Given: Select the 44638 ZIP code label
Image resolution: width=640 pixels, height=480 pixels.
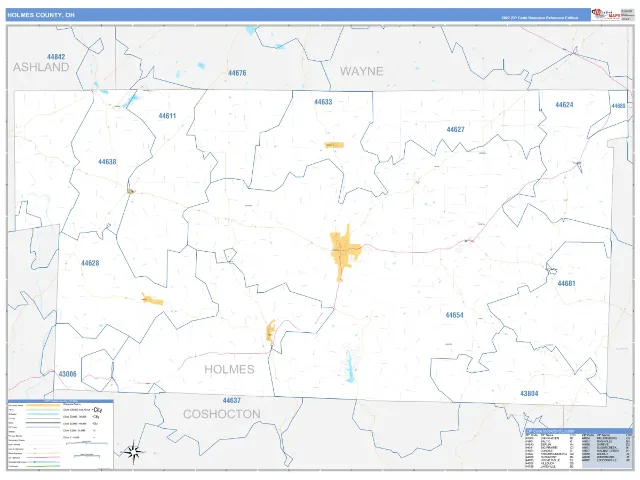Looking at the screenshot, I should click(x=107, y=162).
